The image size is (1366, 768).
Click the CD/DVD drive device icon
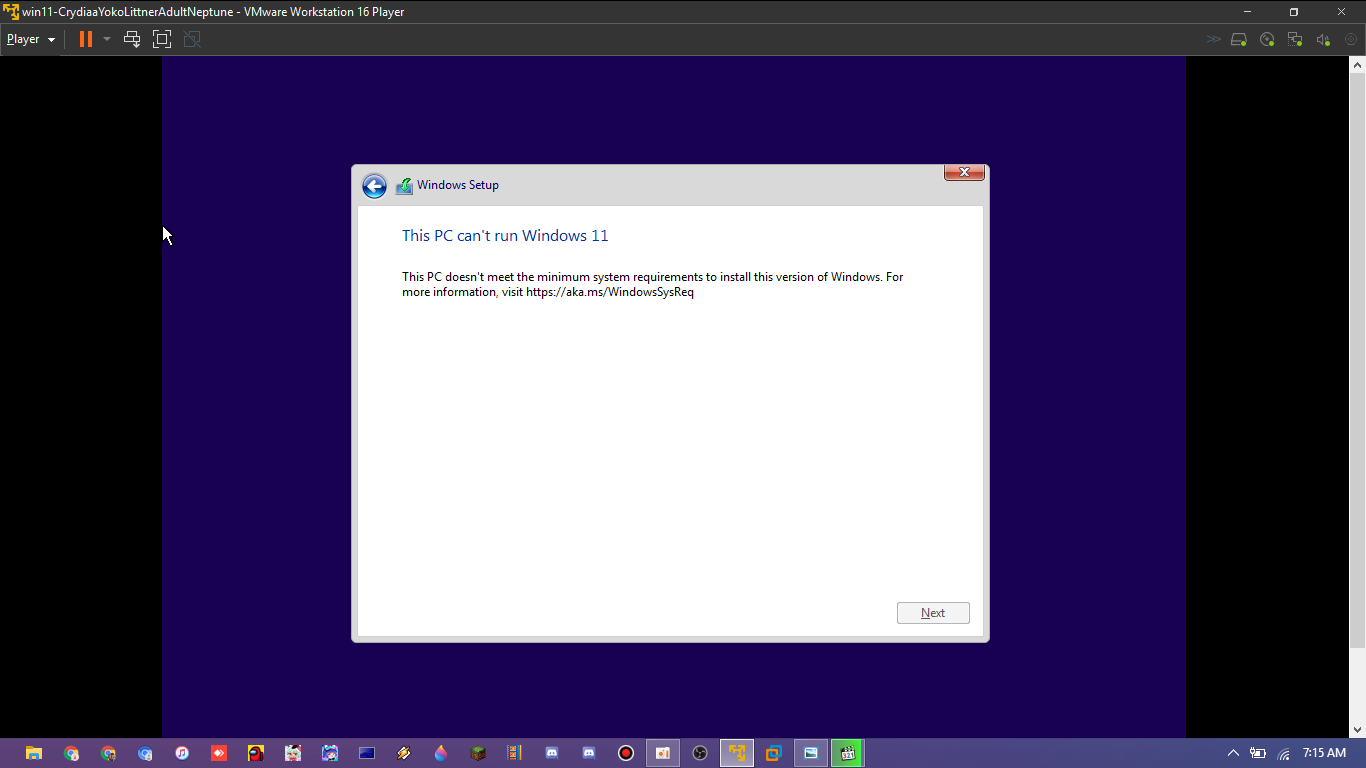(1267, 40)
